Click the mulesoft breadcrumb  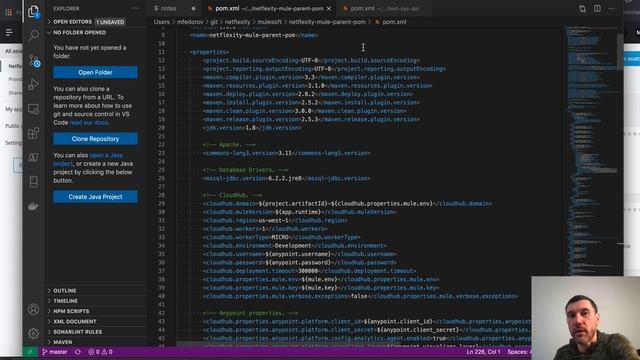(269, 22)
